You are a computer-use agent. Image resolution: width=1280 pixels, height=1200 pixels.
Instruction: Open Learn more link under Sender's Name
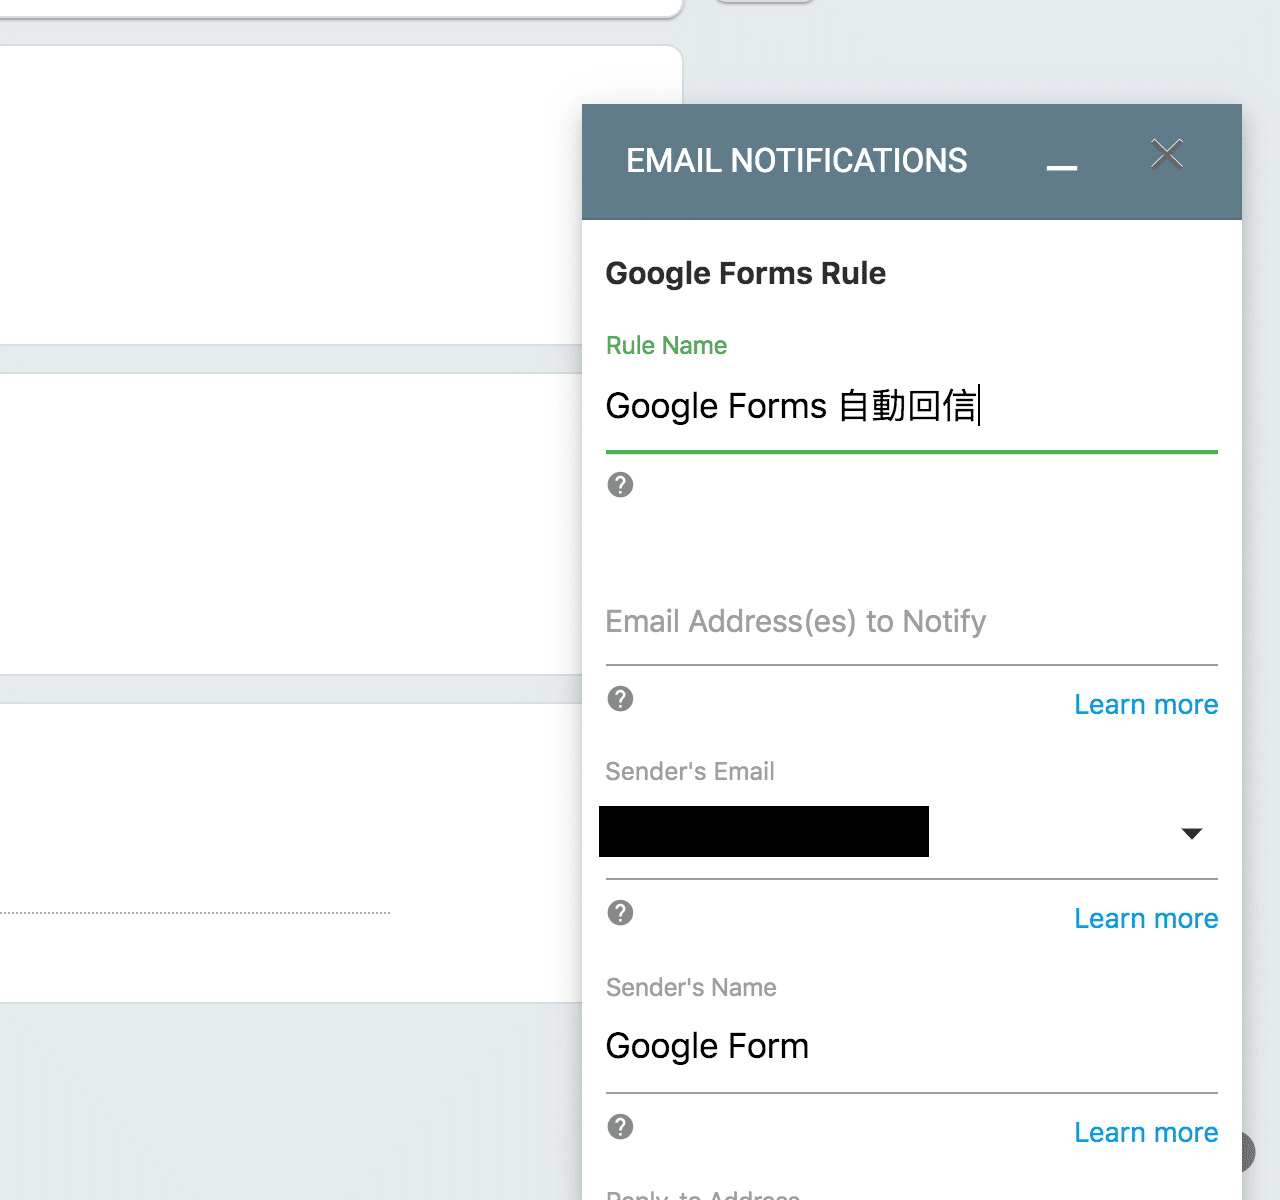tap(1146, 1133)
